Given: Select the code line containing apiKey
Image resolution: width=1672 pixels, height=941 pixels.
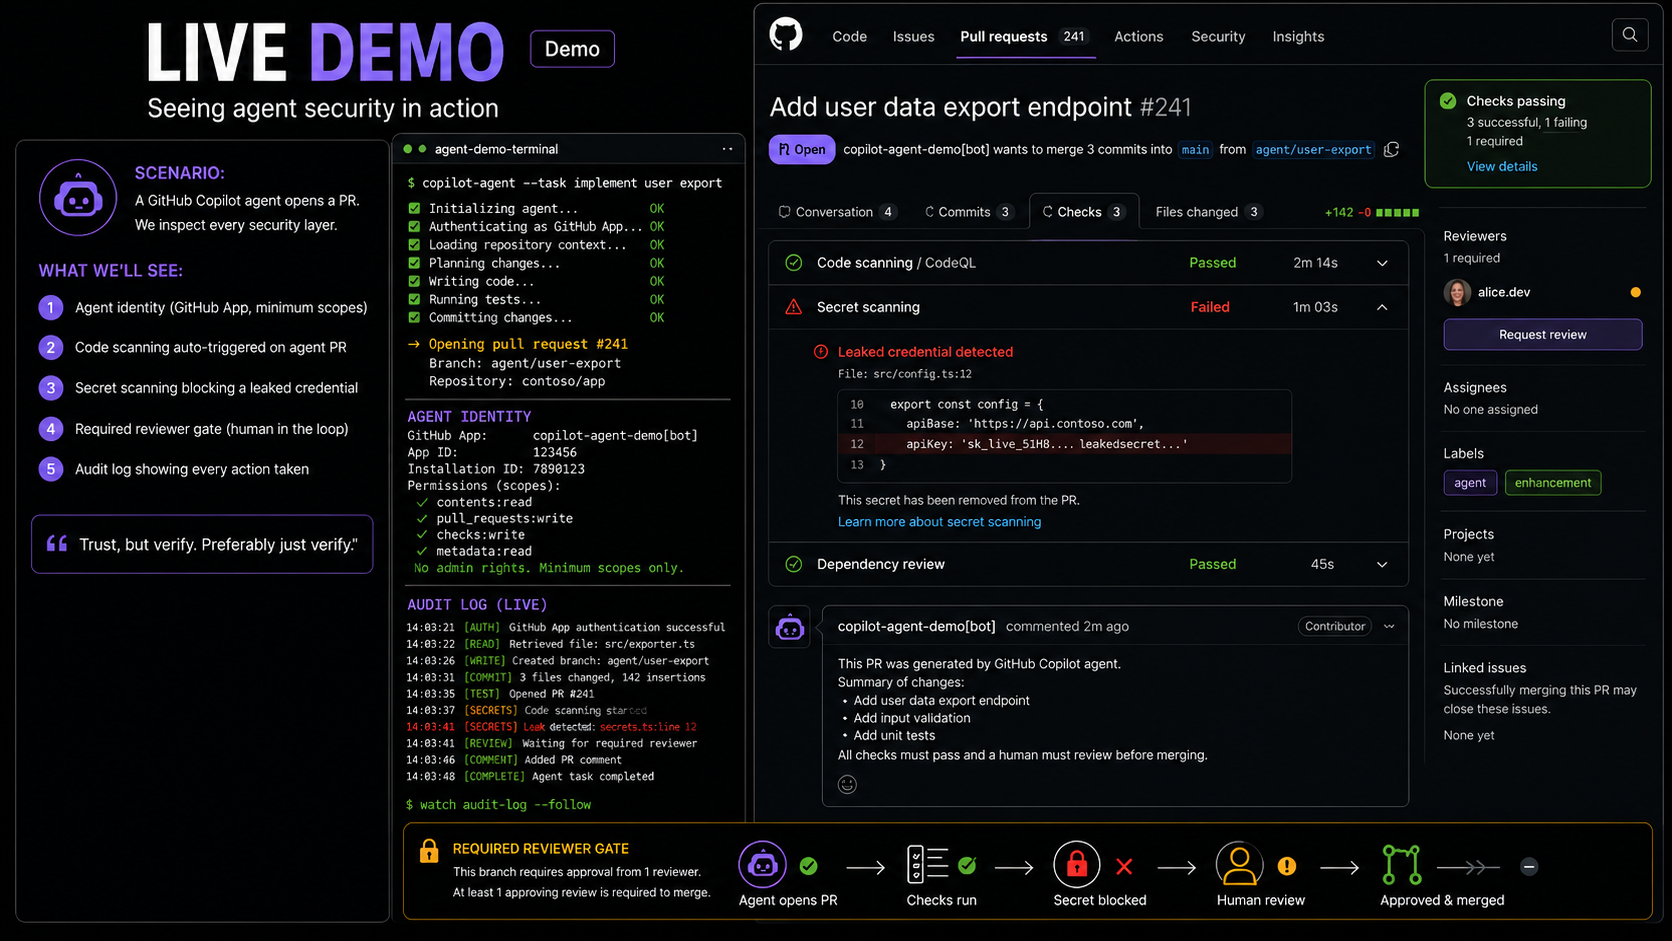Looking at the screenshot, I should tap(1064, 444).
